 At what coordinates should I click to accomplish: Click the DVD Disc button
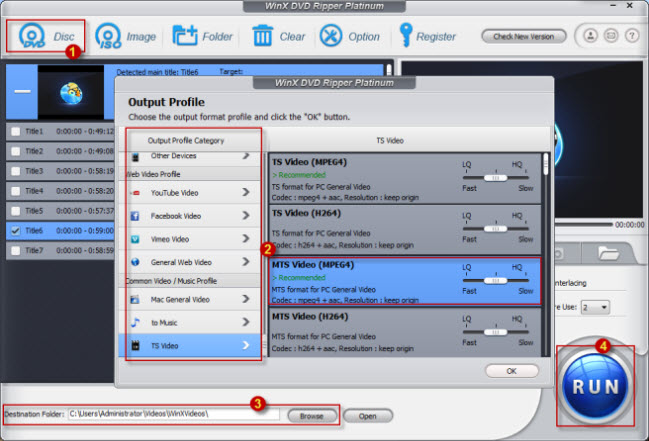(46, 36)
